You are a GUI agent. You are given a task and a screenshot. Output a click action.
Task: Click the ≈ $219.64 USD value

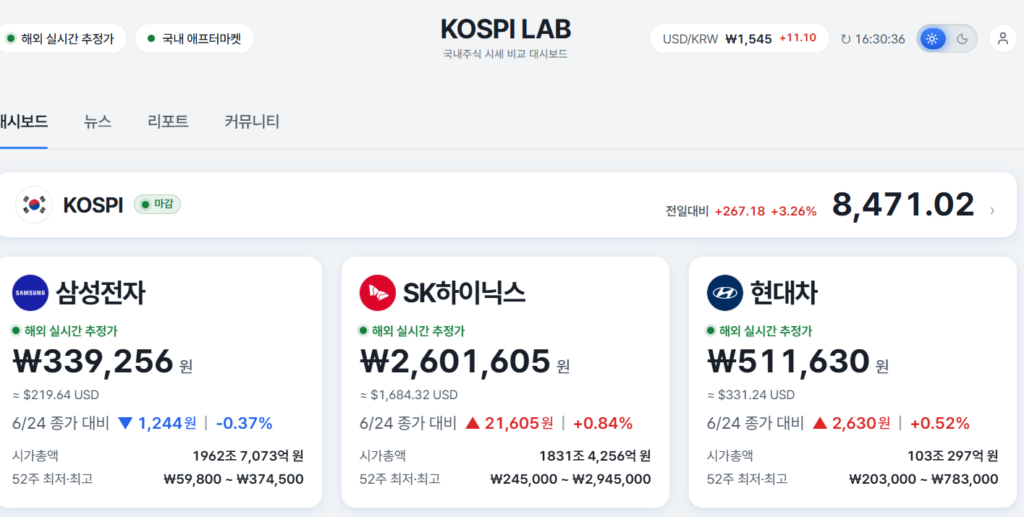coord(56,395)
